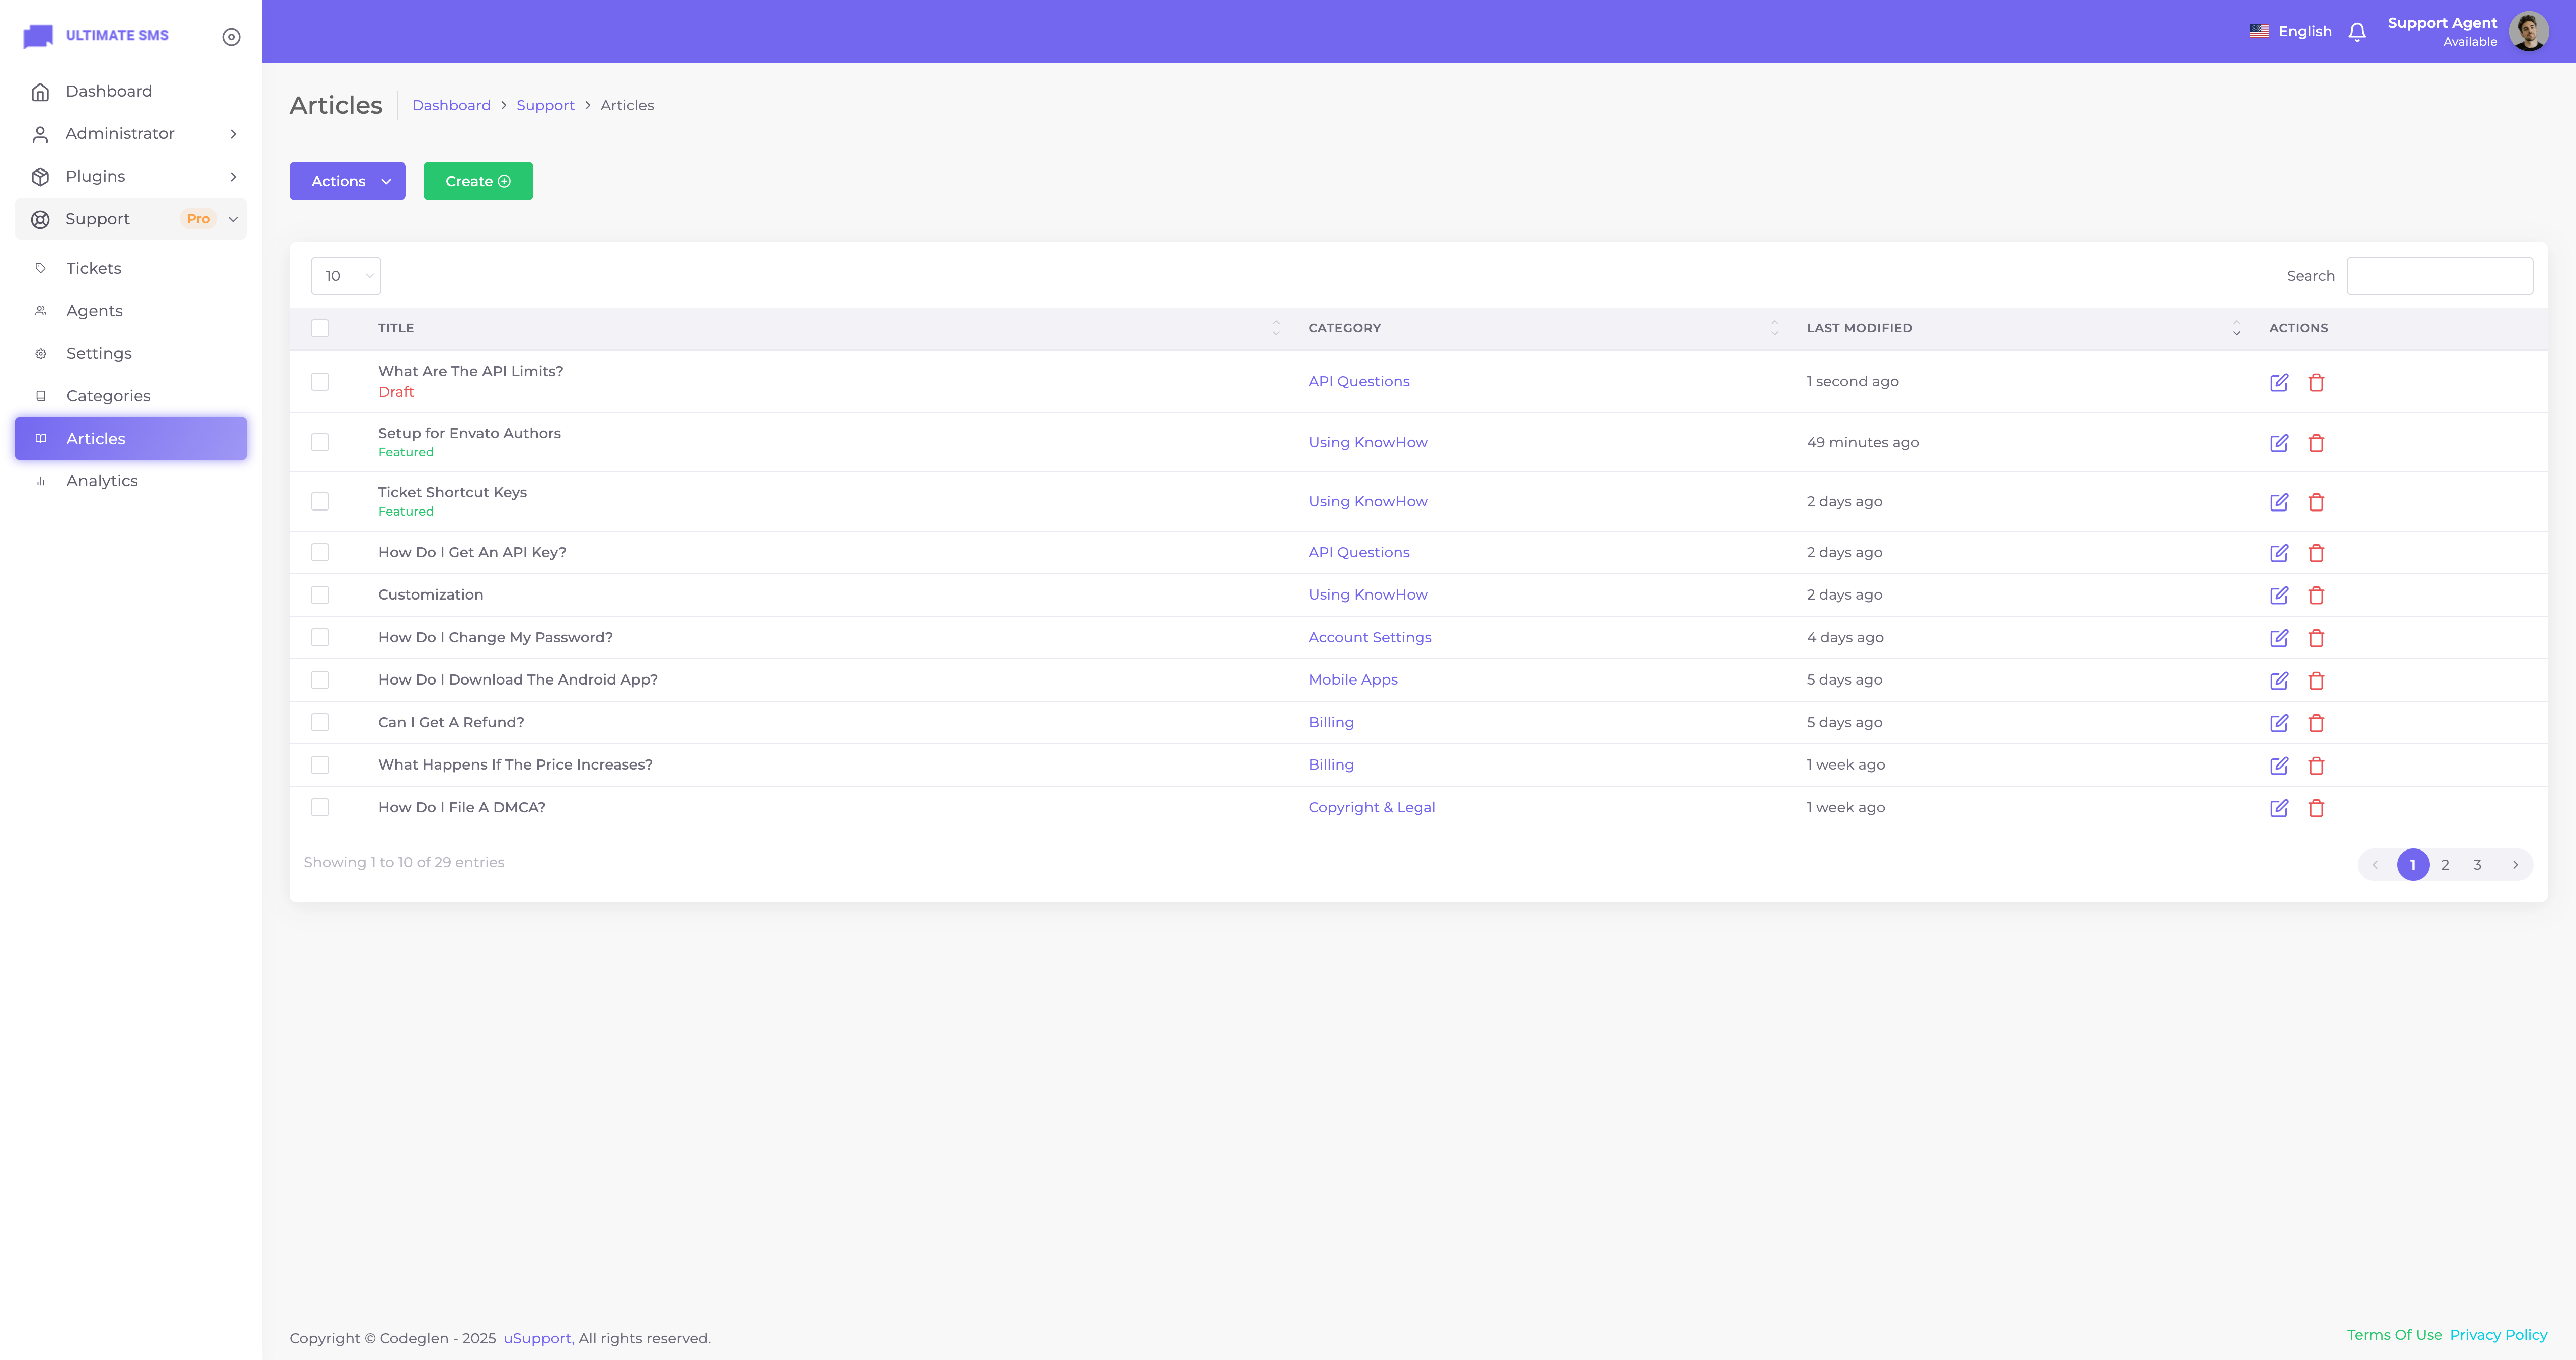Tick checkbox for 'How Do I Change My Password?'
The image size is (2576, 1360).
[320, 637]
